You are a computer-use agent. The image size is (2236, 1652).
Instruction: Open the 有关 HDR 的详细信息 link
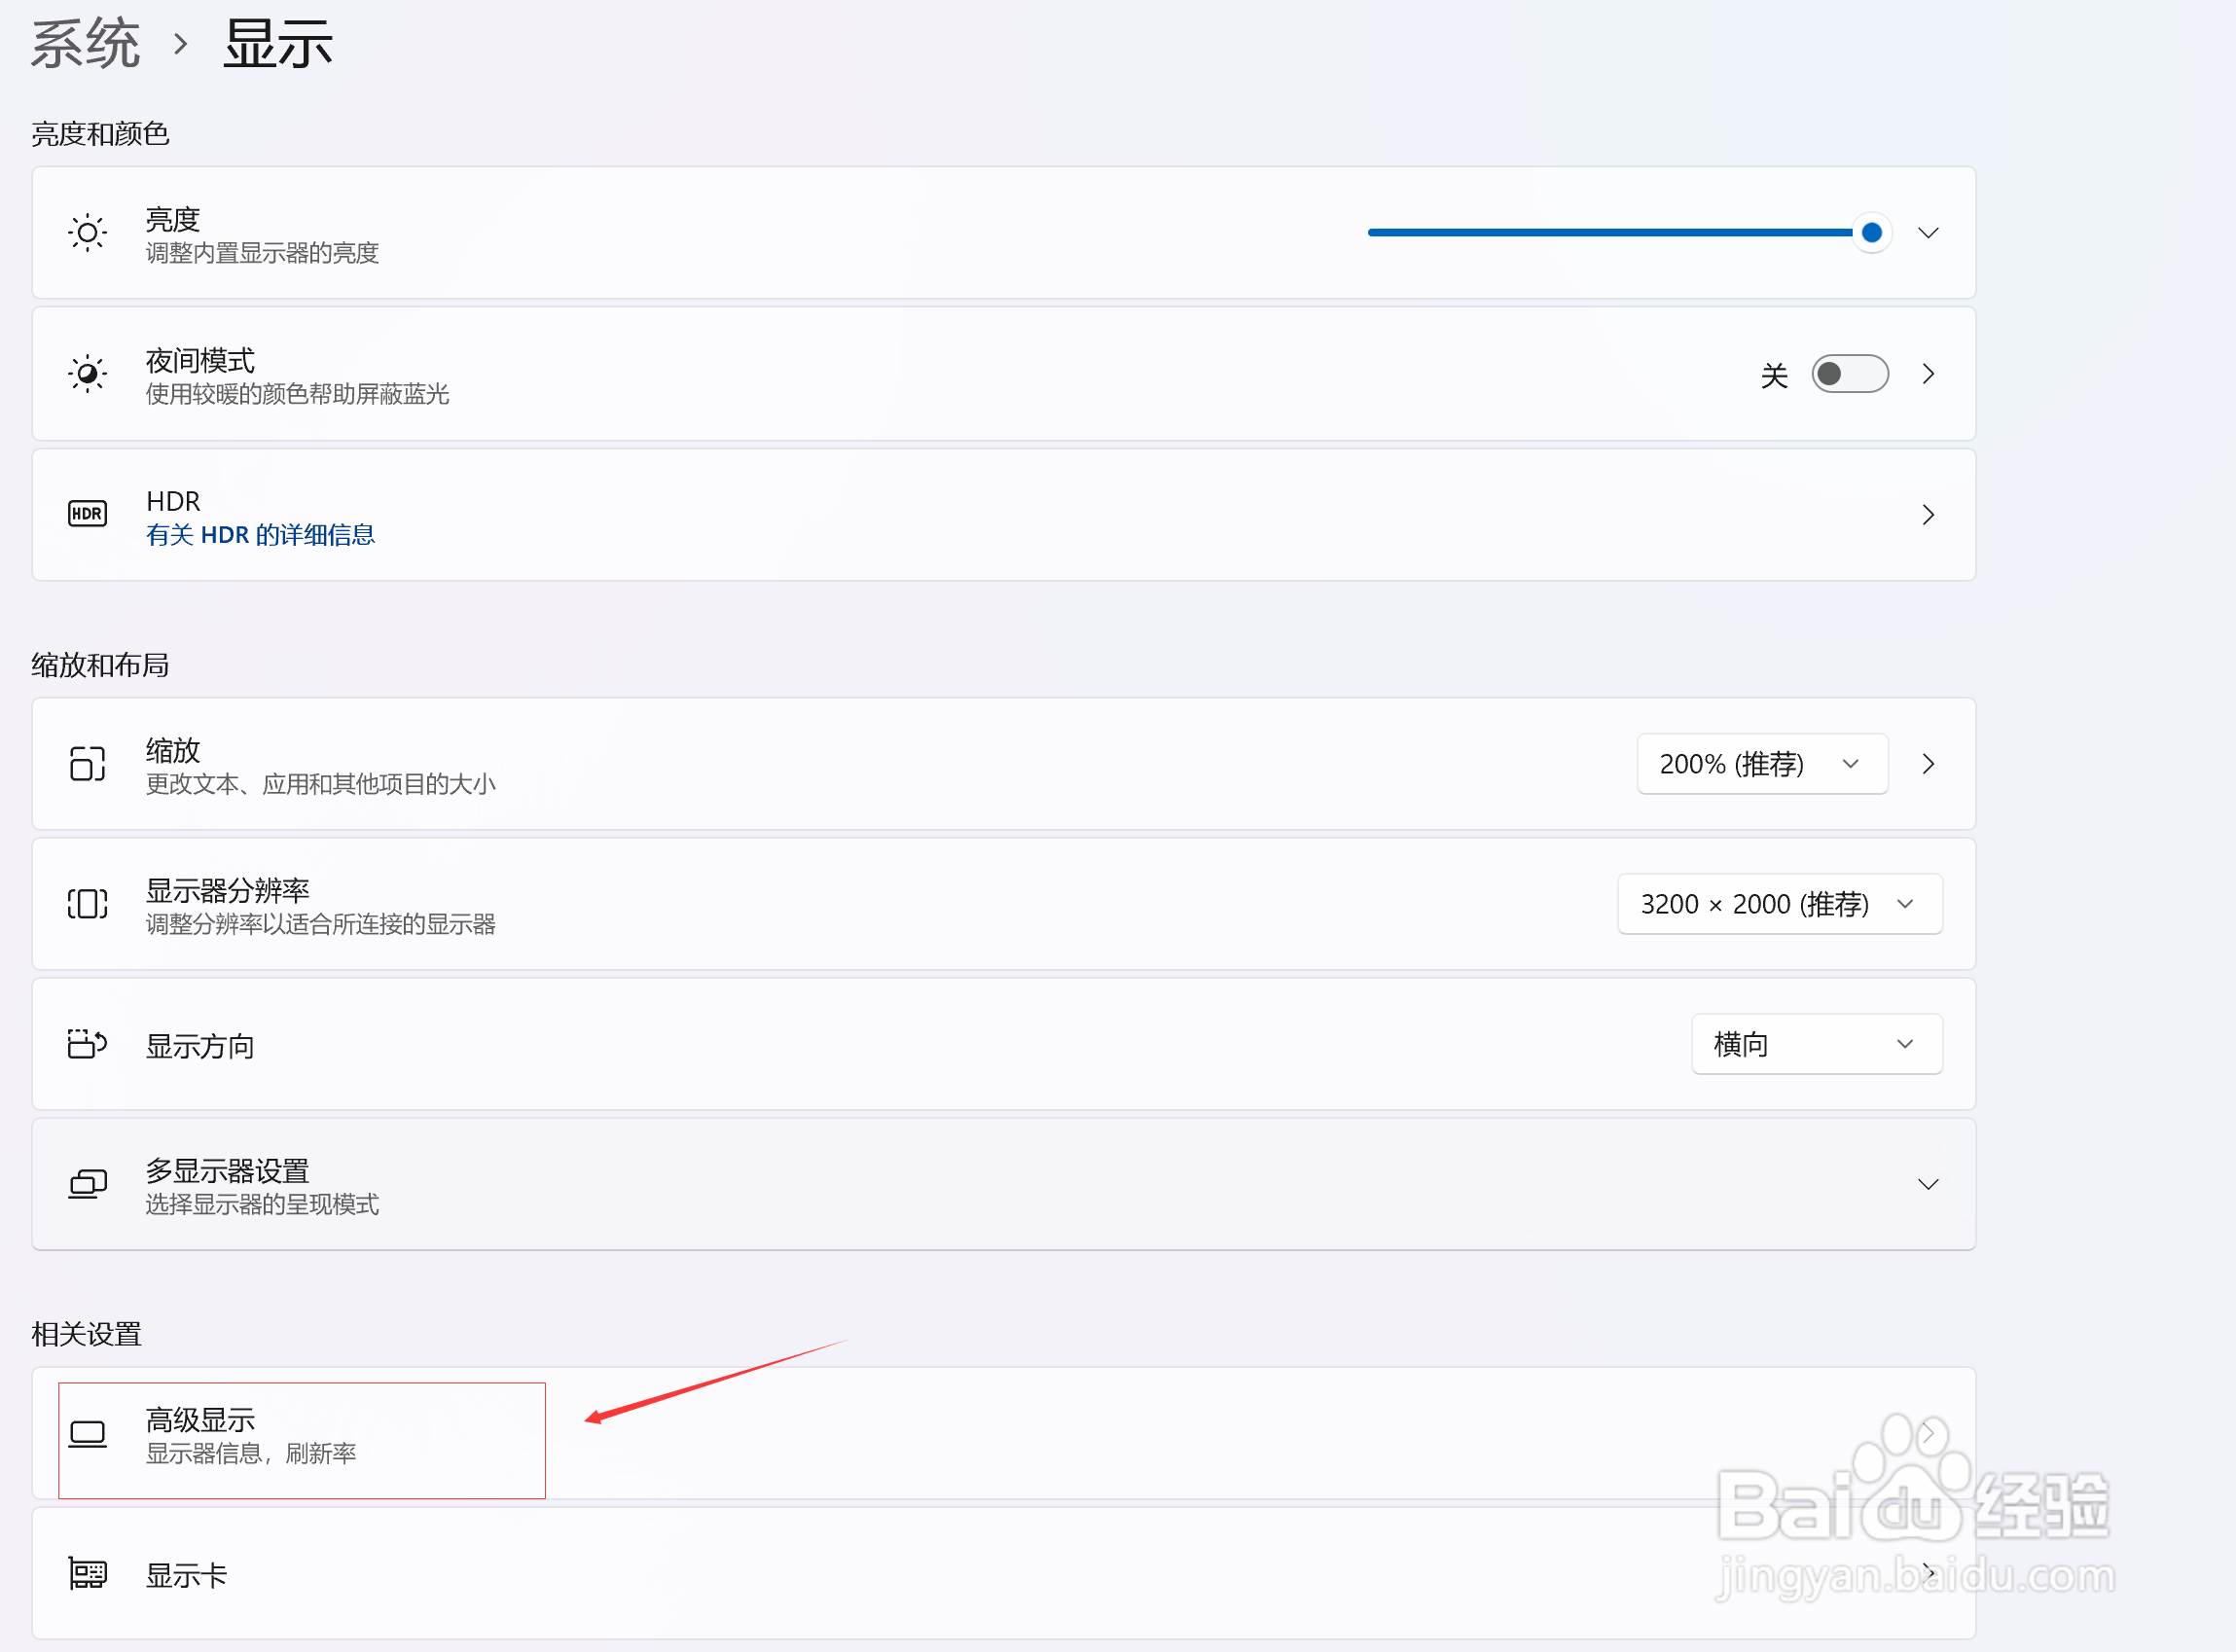pyautogui.click(x=260, y=535)
